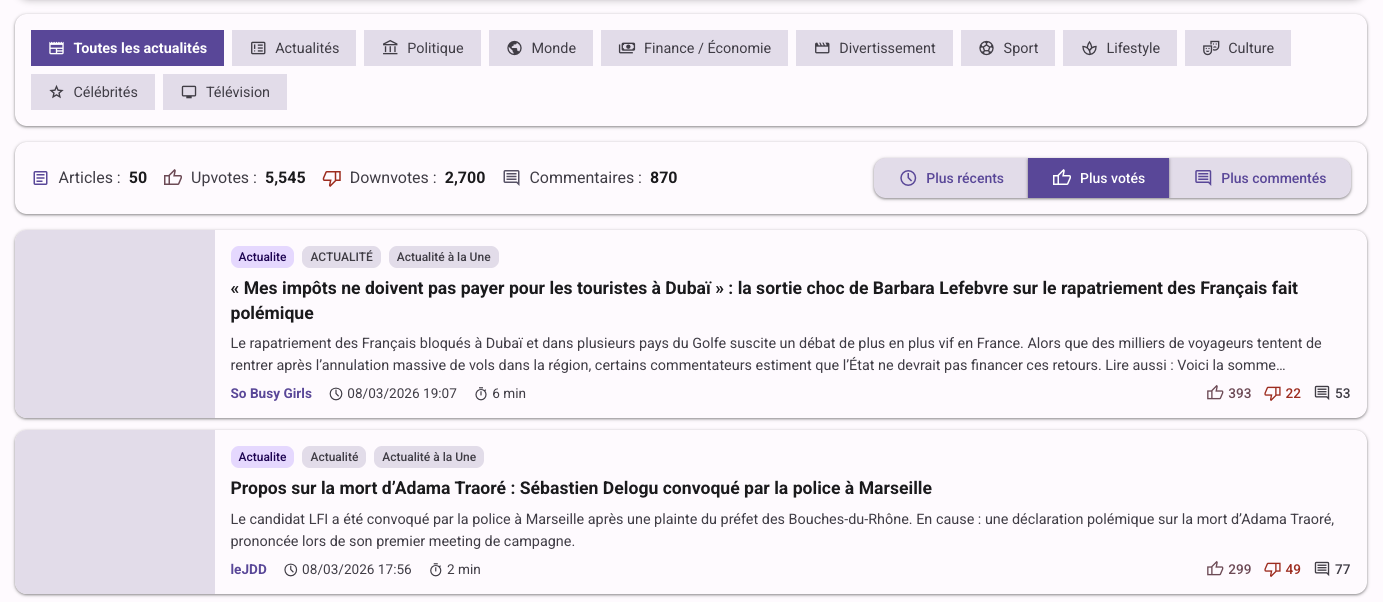The image size is (1383, 602).
Task: Click the Actualité à la Une tag on the first article
Action: point(443,256)
